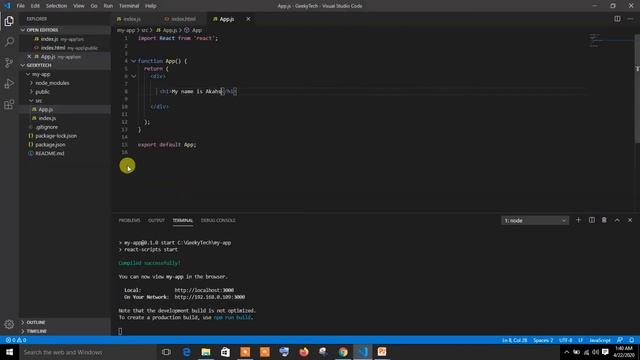Change indentation via Spaces: 2

(x=543, y=340)
